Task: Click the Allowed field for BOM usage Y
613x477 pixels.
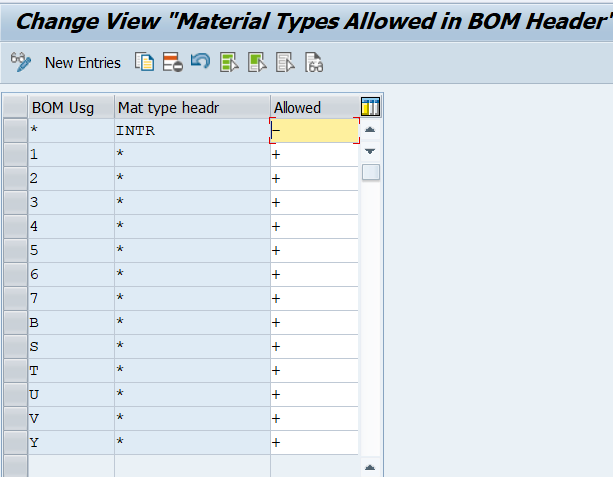Action: 314,442
